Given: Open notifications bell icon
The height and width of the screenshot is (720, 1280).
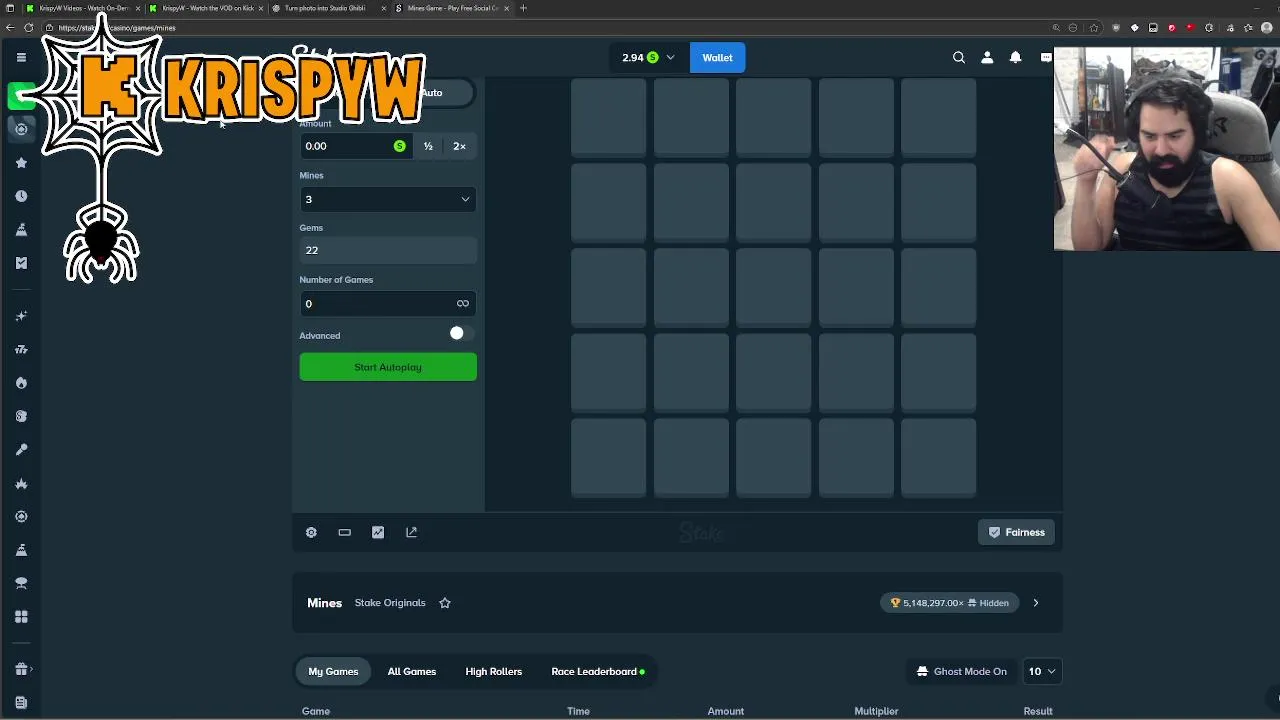Looking at the screenshot, I should (x=1015, y=57).
